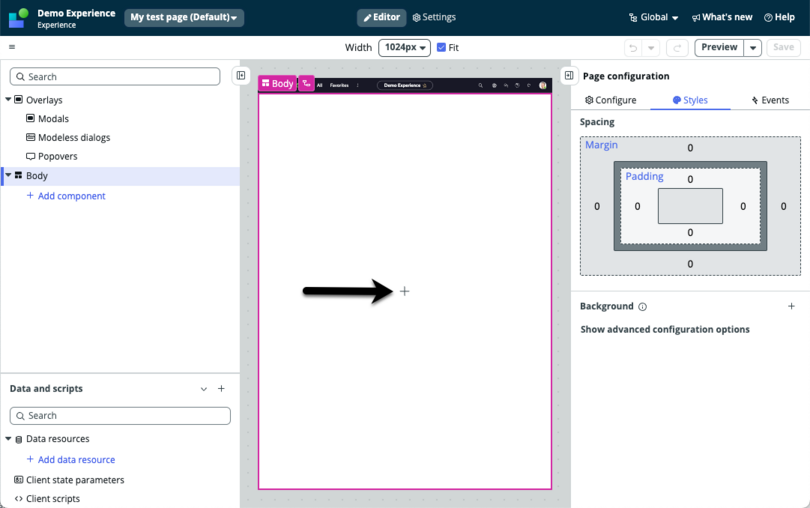This screenshot has width=810, height=508.
Task: Toggle the Fit checkbox
Action: [x=441, y=47]
